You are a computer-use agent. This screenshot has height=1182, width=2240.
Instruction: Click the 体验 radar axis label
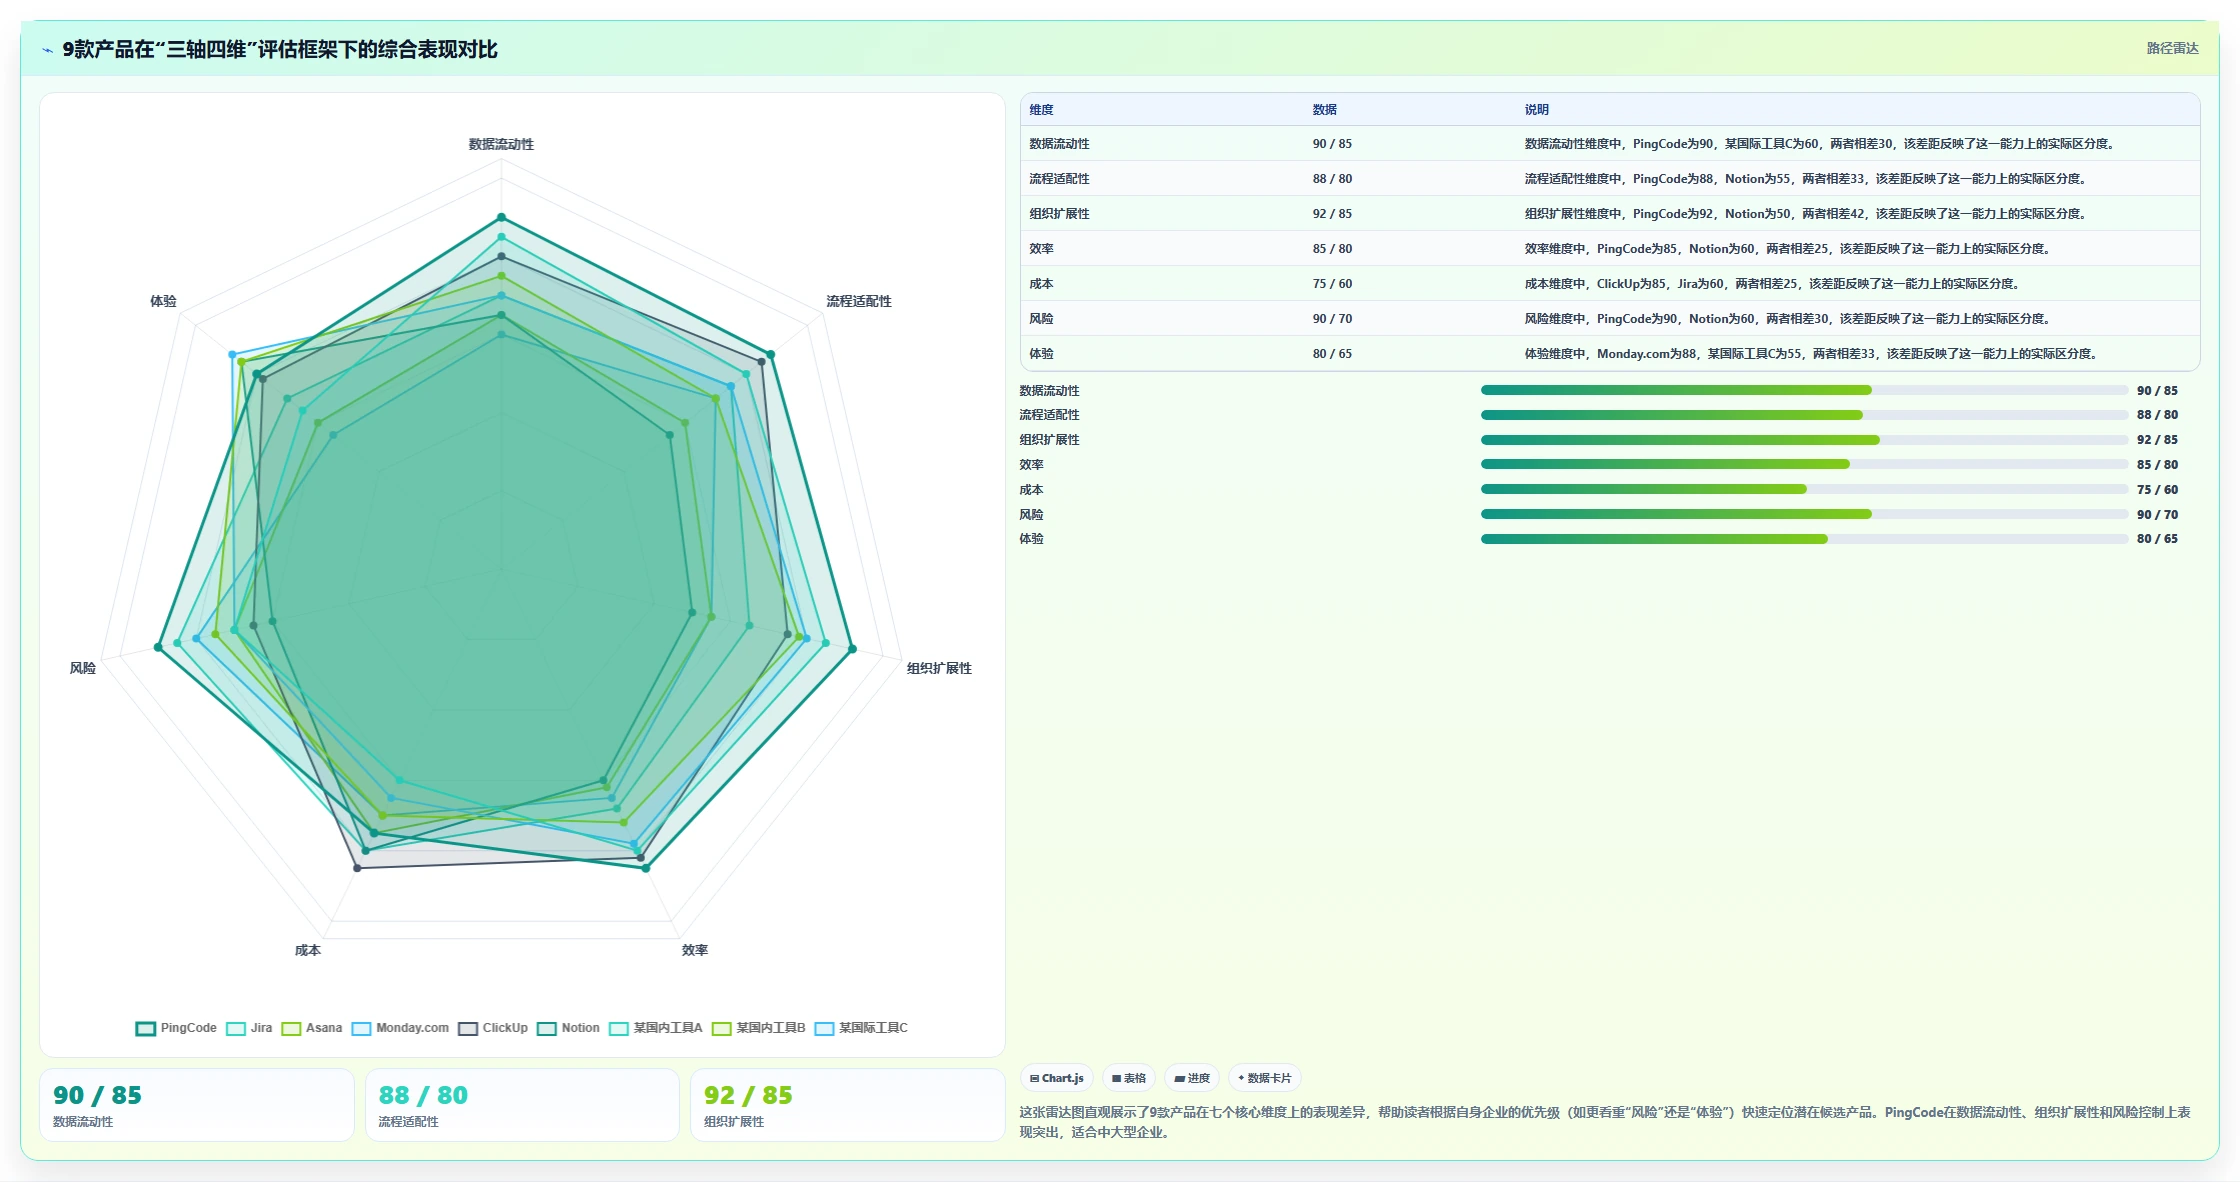[163, 301]
